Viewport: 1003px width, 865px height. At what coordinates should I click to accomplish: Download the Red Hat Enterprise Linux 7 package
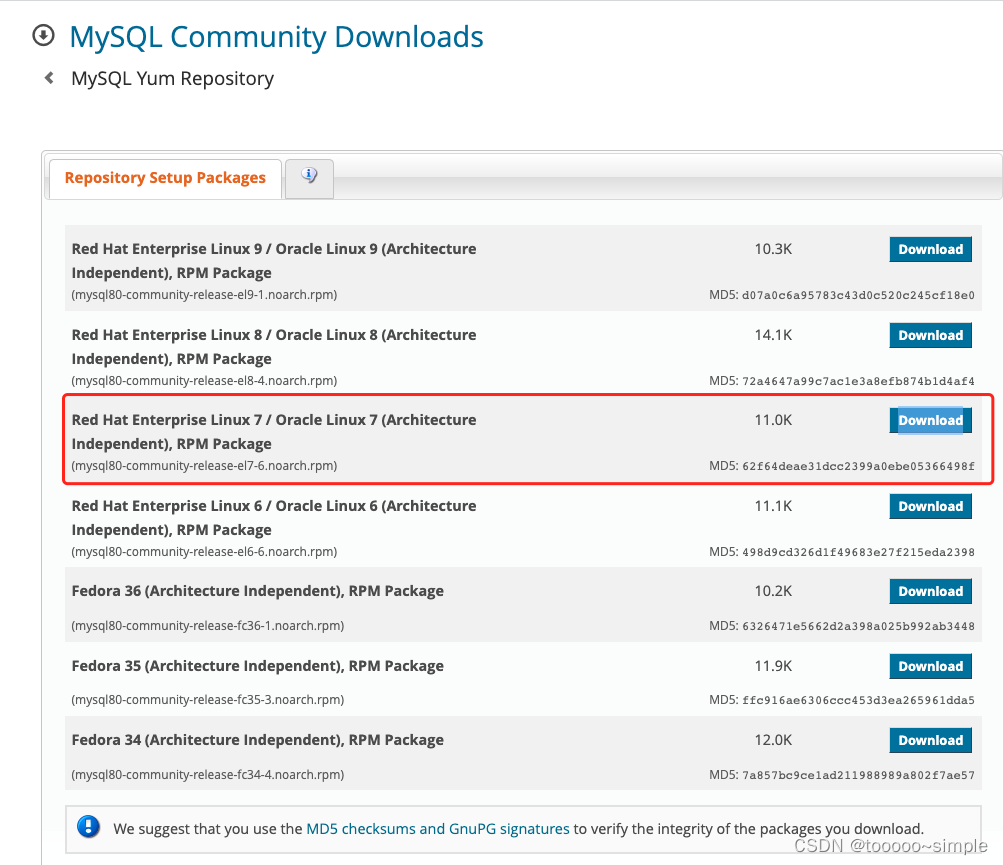(x=930, y=420)
